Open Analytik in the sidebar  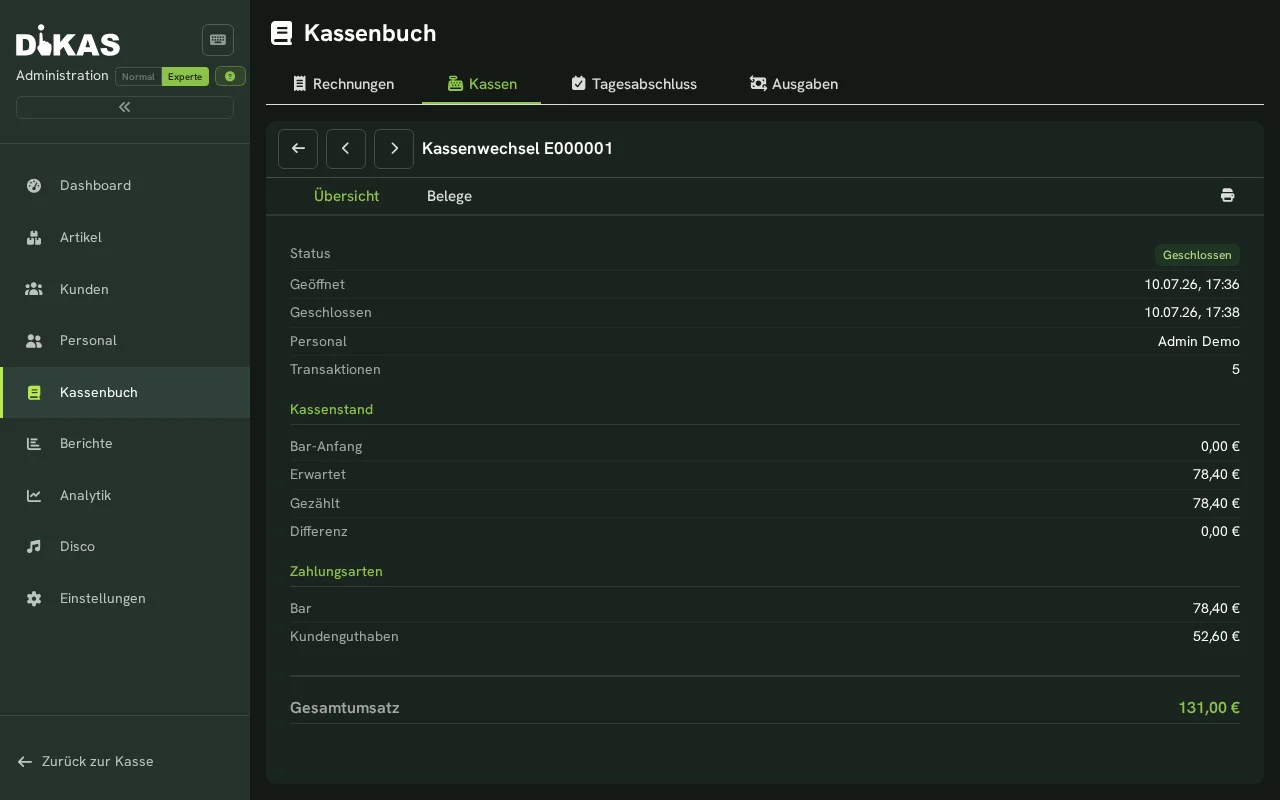click(x=125, y=495)
